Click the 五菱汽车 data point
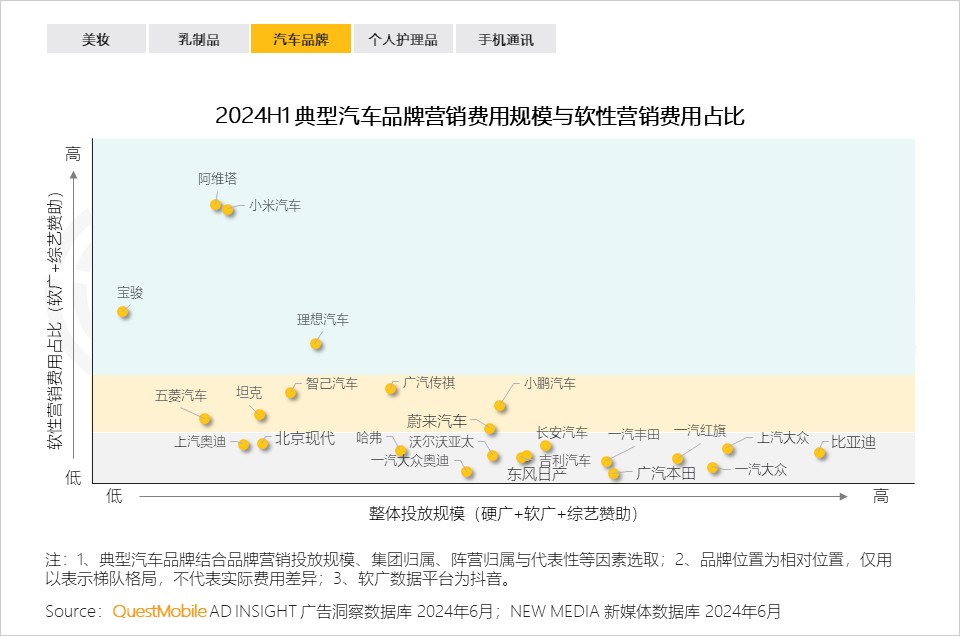This screenshot has width=960, height=636. (205, 419)
